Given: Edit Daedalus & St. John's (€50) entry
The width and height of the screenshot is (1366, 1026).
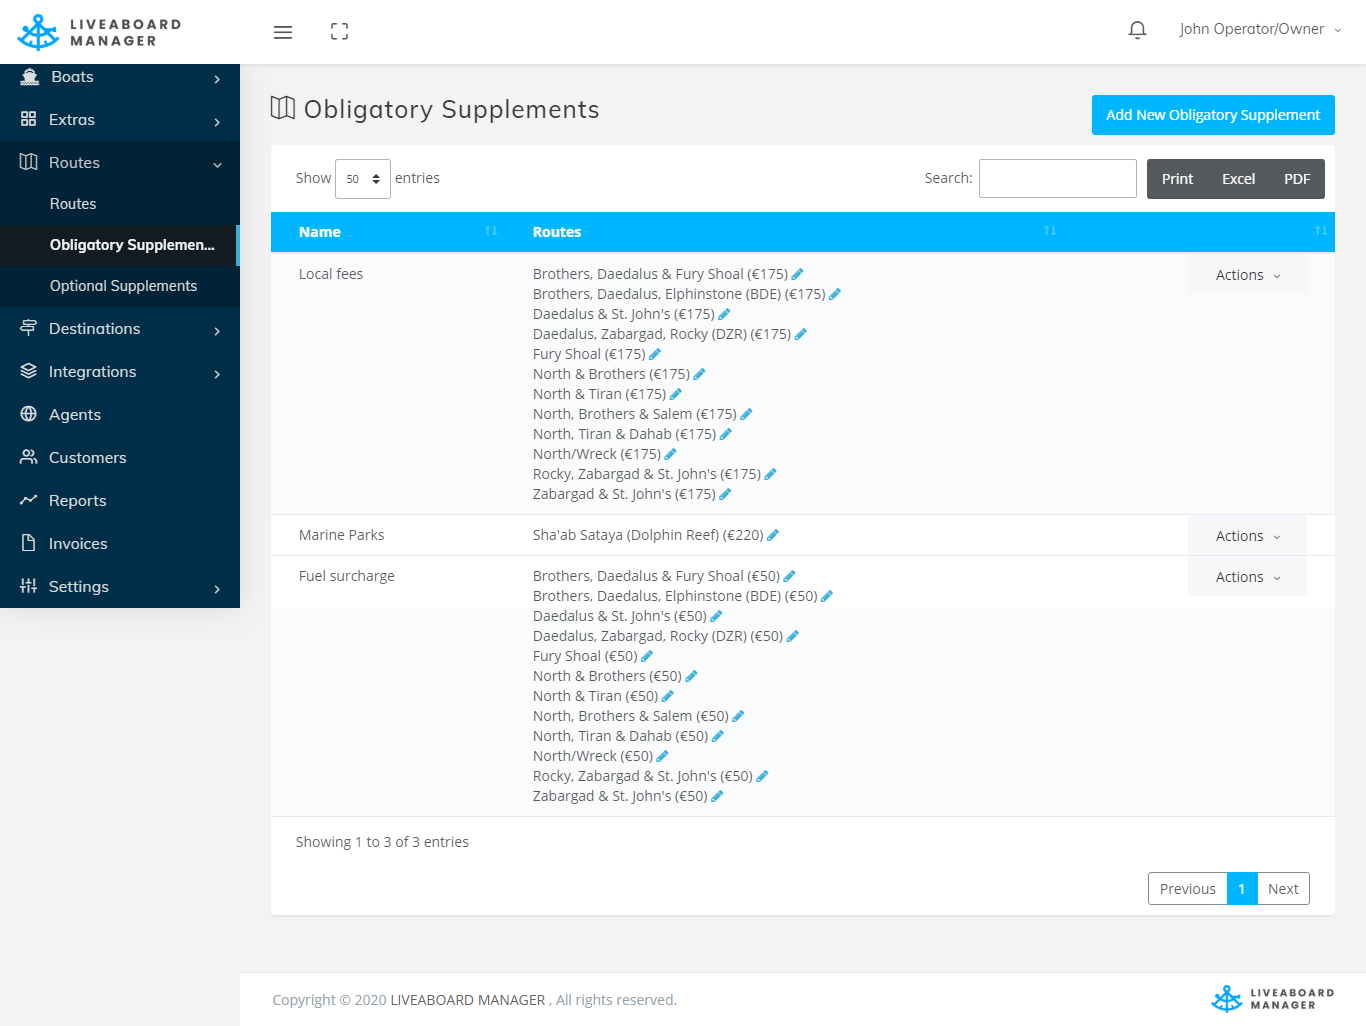Looking at the screenshot, I should (716, 616).
